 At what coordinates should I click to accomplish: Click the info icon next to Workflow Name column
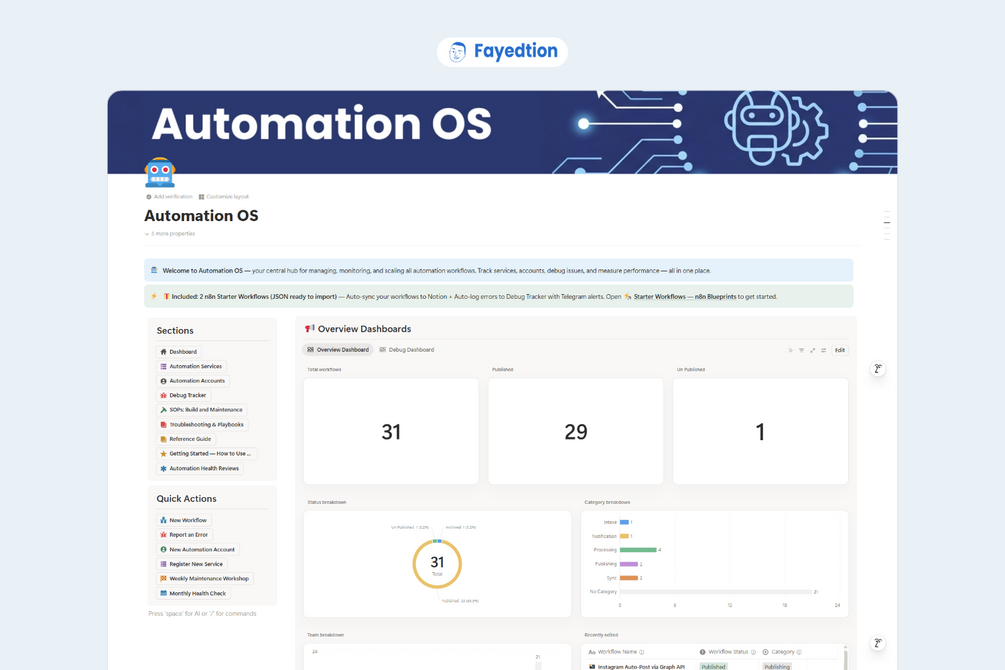(642, 652)
